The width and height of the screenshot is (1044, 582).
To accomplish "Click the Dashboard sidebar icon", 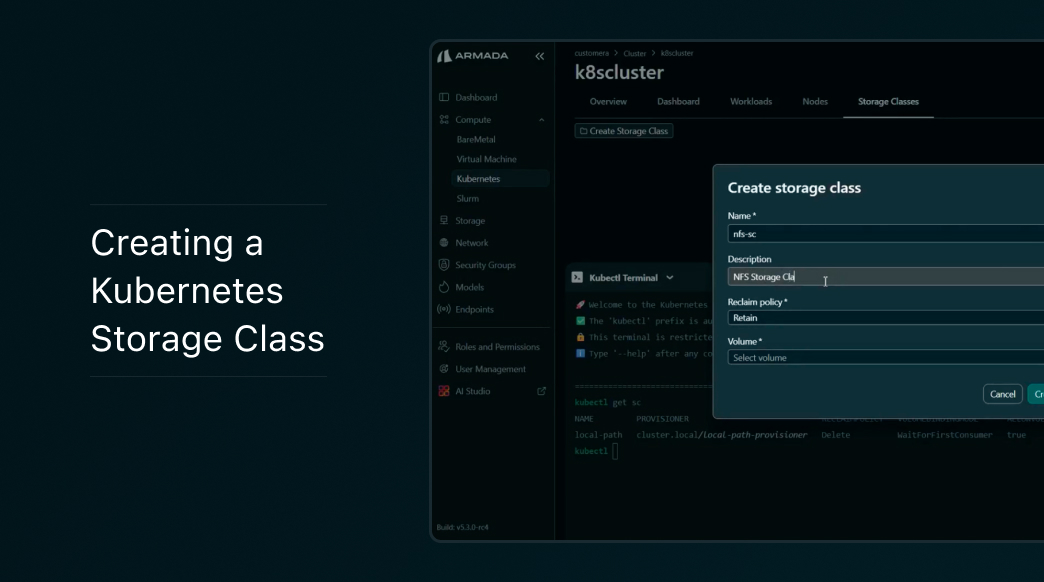I will [444, 97].
